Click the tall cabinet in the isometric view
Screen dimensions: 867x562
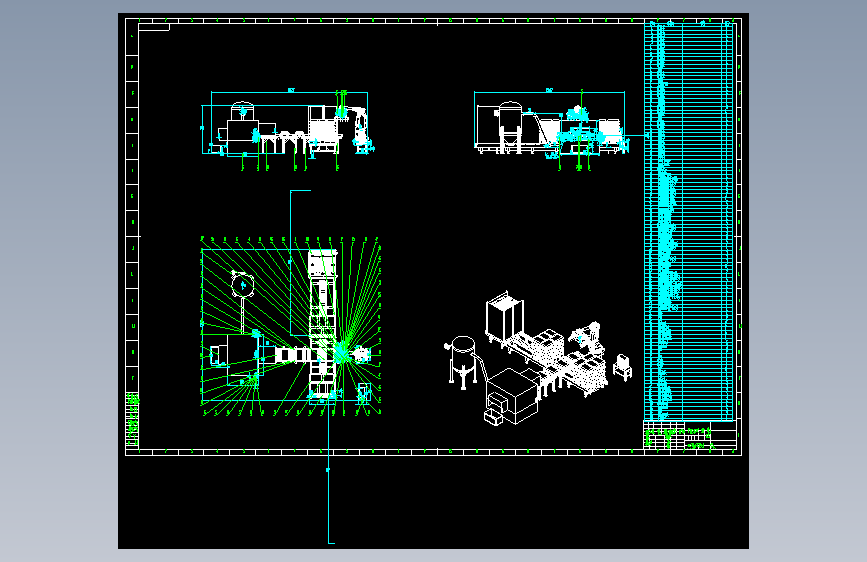click(504, 316)
